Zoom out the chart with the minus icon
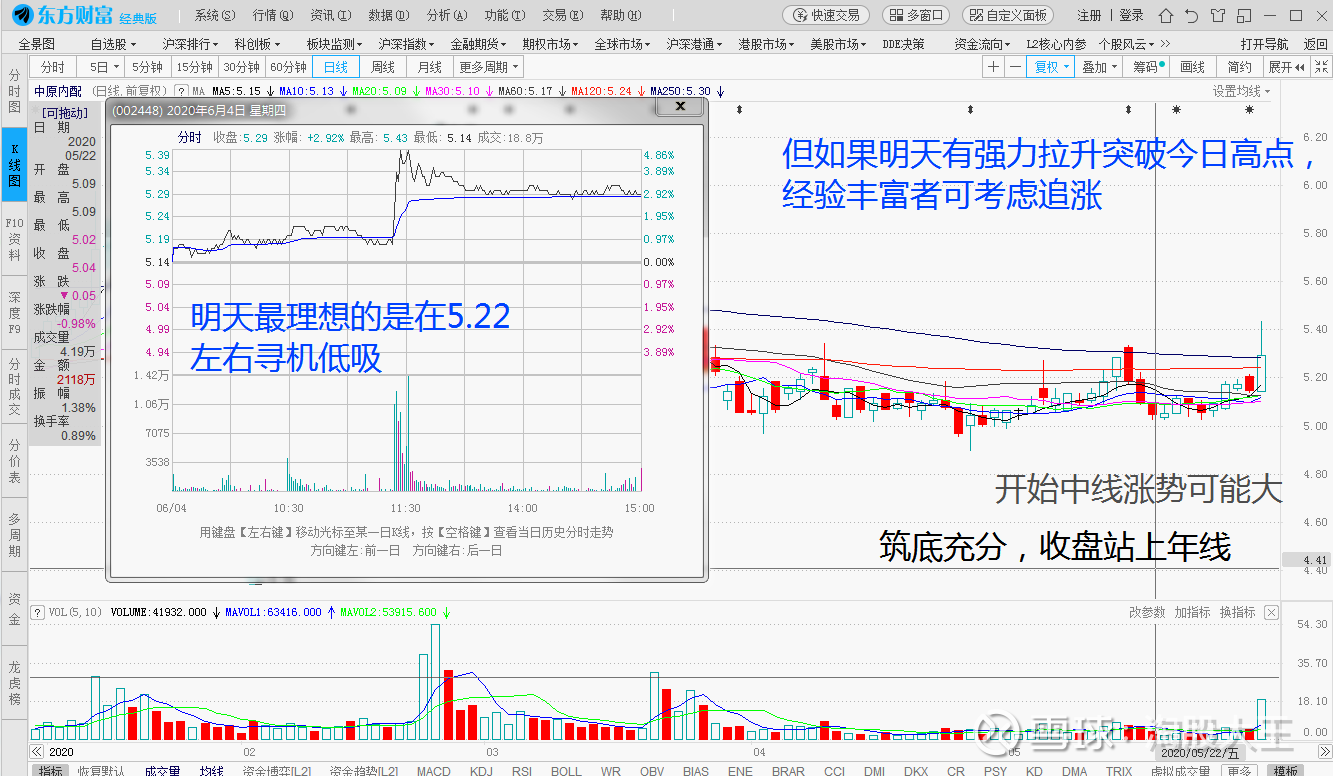Screen dimensions: 1333x776 [1015, 67]
